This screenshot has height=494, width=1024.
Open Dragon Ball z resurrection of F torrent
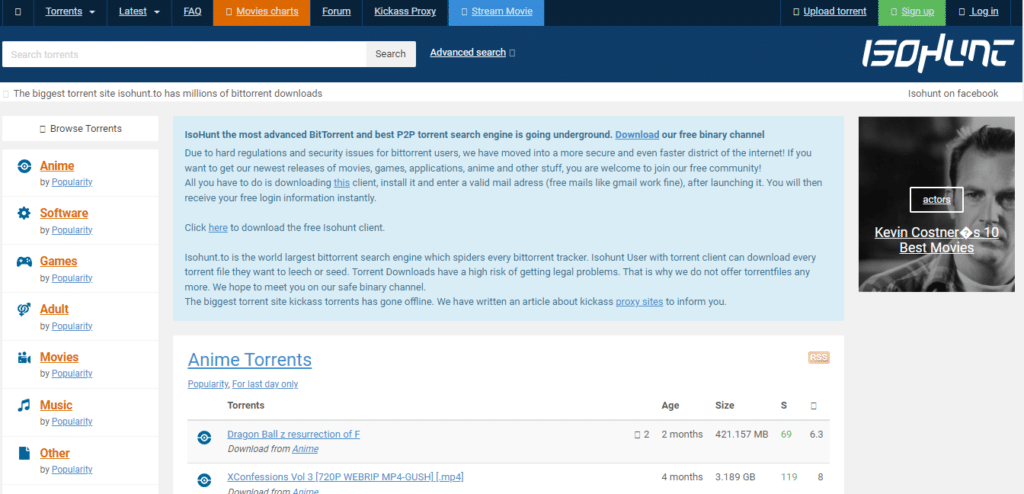[x=293, y=435]
